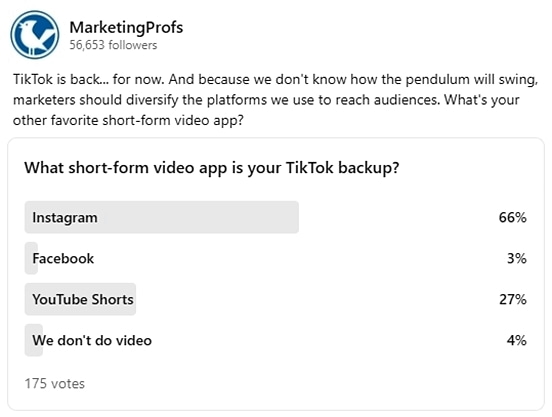This screenshot has height=417, width=552.
Task: Select the We don't do video option
Action: pyautogui.click(x=276, y=341)
